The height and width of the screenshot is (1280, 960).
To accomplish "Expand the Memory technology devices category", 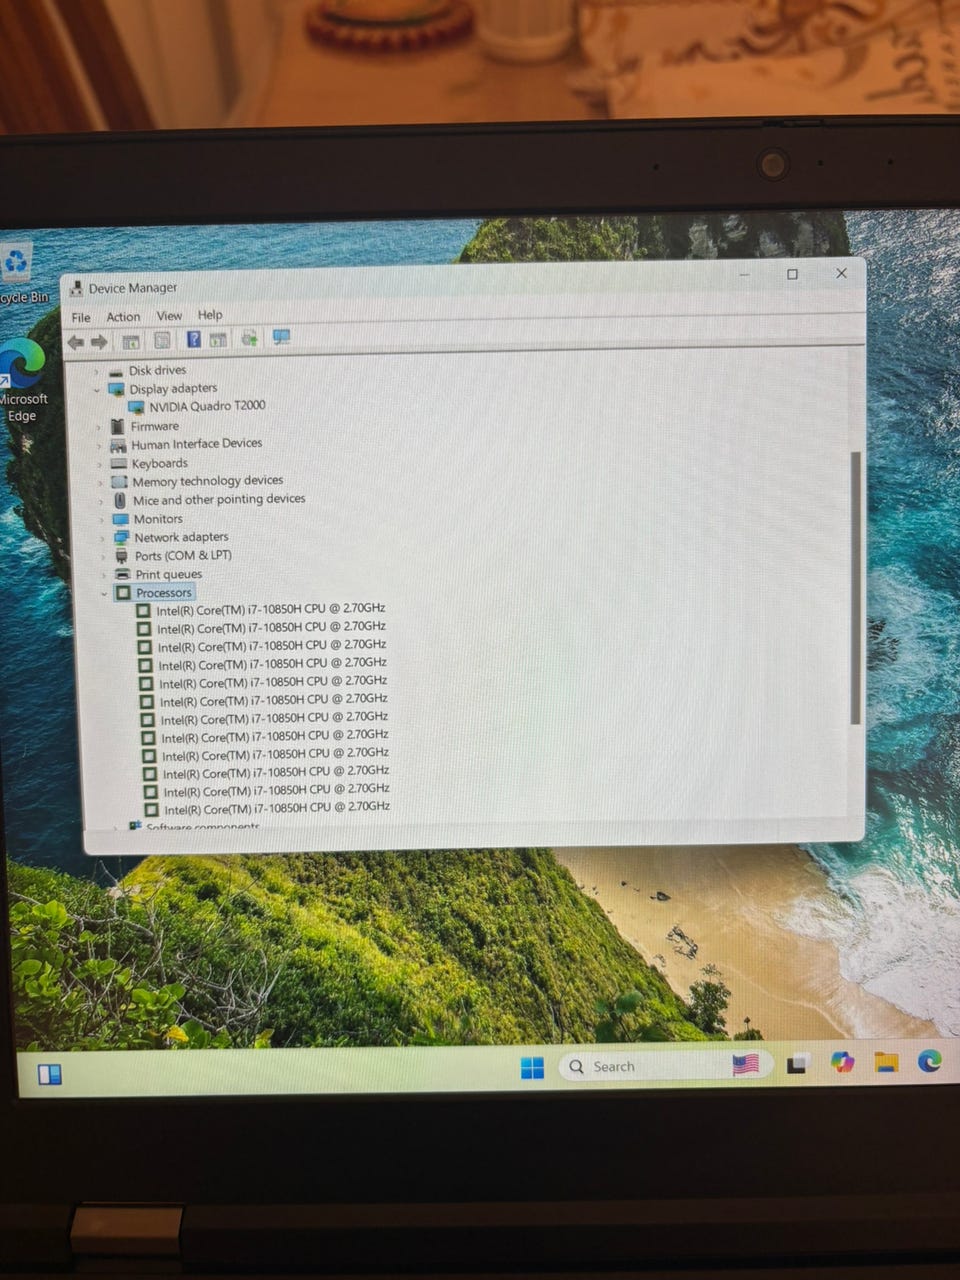I will pos(100,483).
